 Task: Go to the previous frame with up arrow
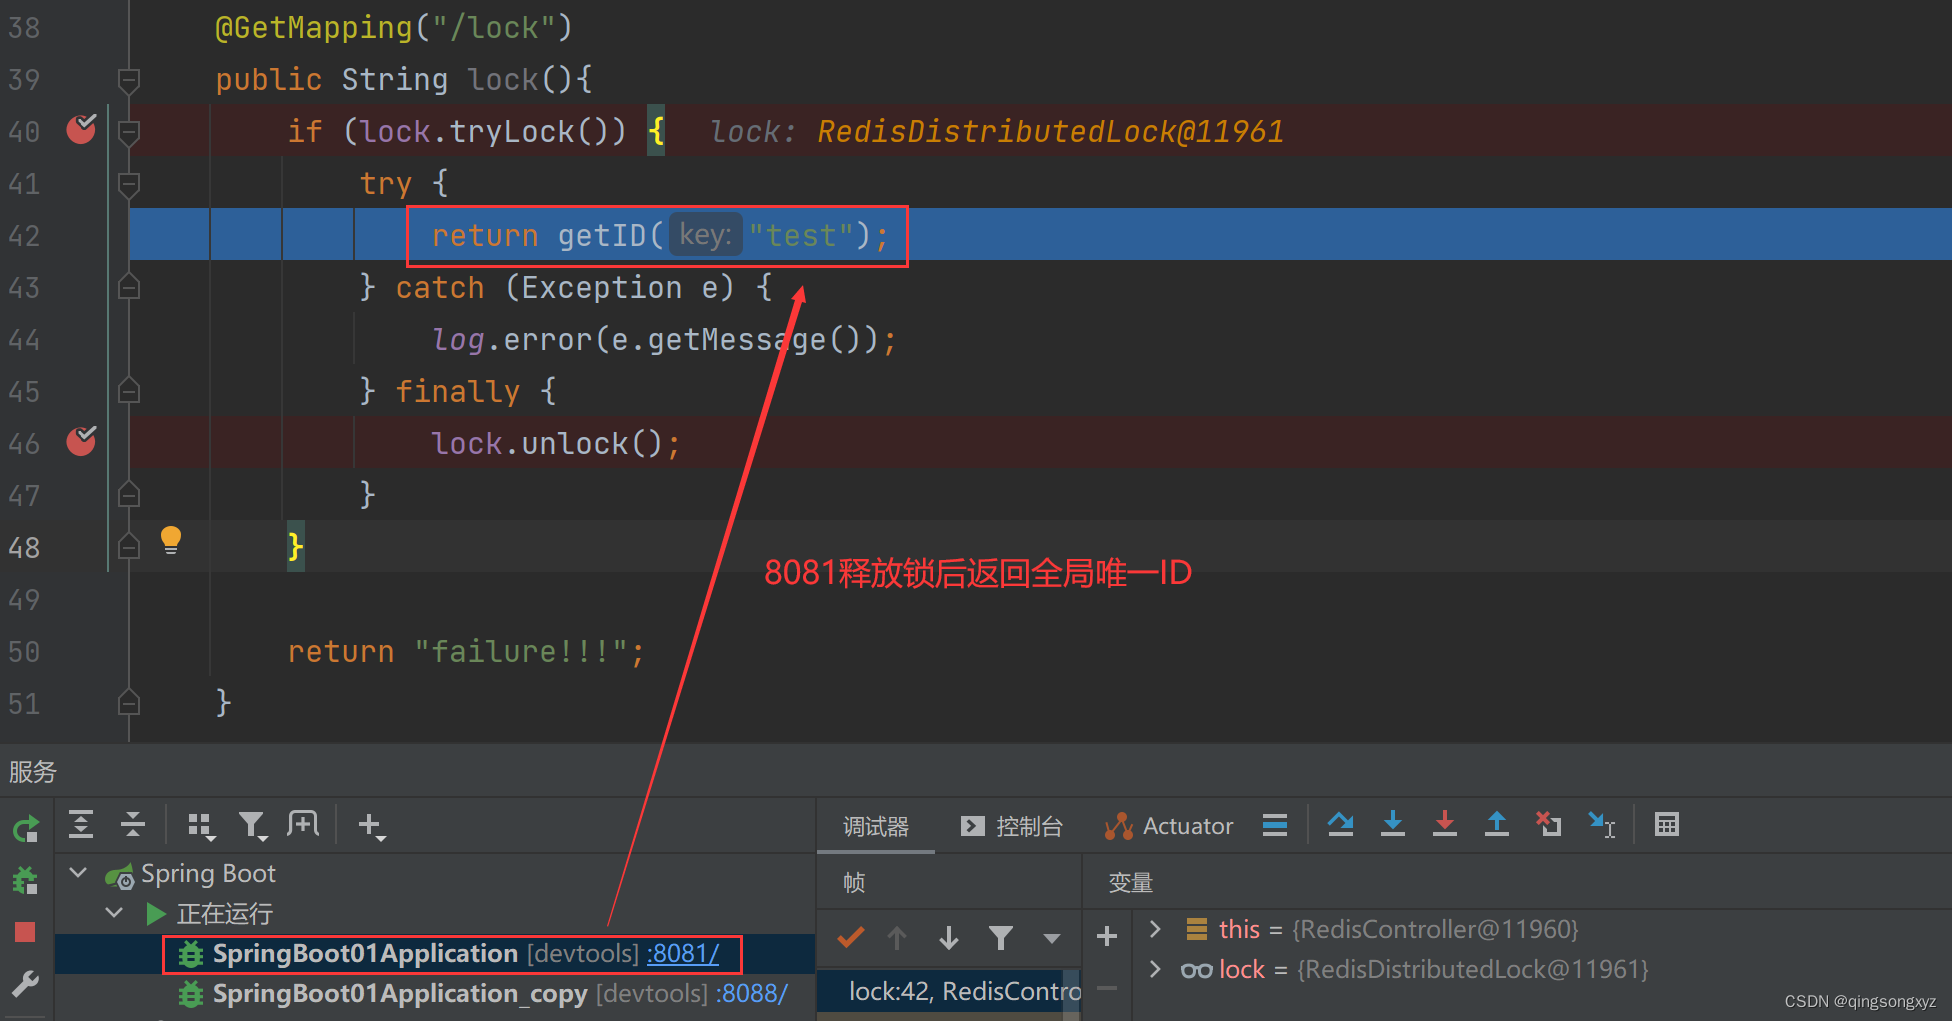point(897,938)
